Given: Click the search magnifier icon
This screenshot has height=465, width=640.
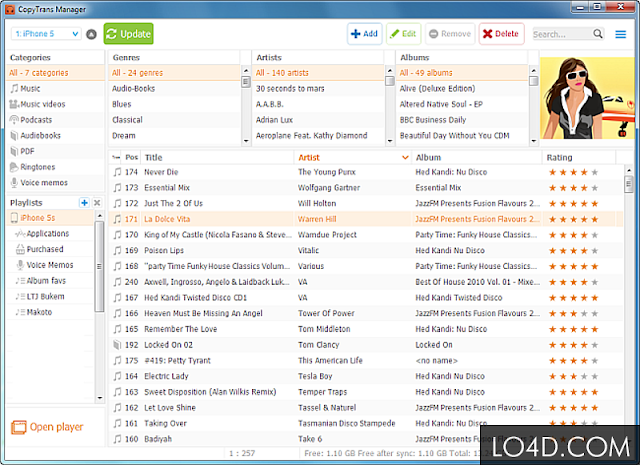Looking at the screenshot, I should [598, 34].
